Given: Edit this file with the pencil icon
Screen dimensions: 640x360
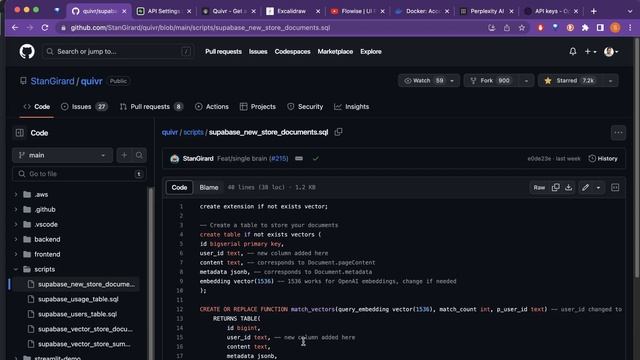Looking at the screenshot, I should [585, 187].
